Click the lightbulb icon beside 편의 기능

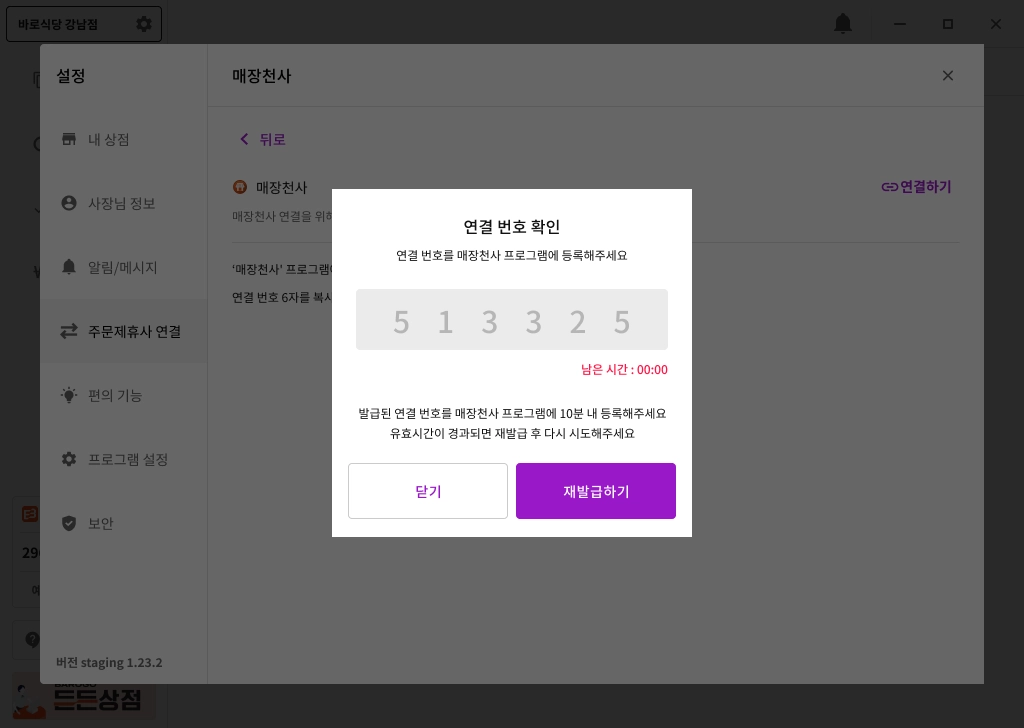[69, 395]
